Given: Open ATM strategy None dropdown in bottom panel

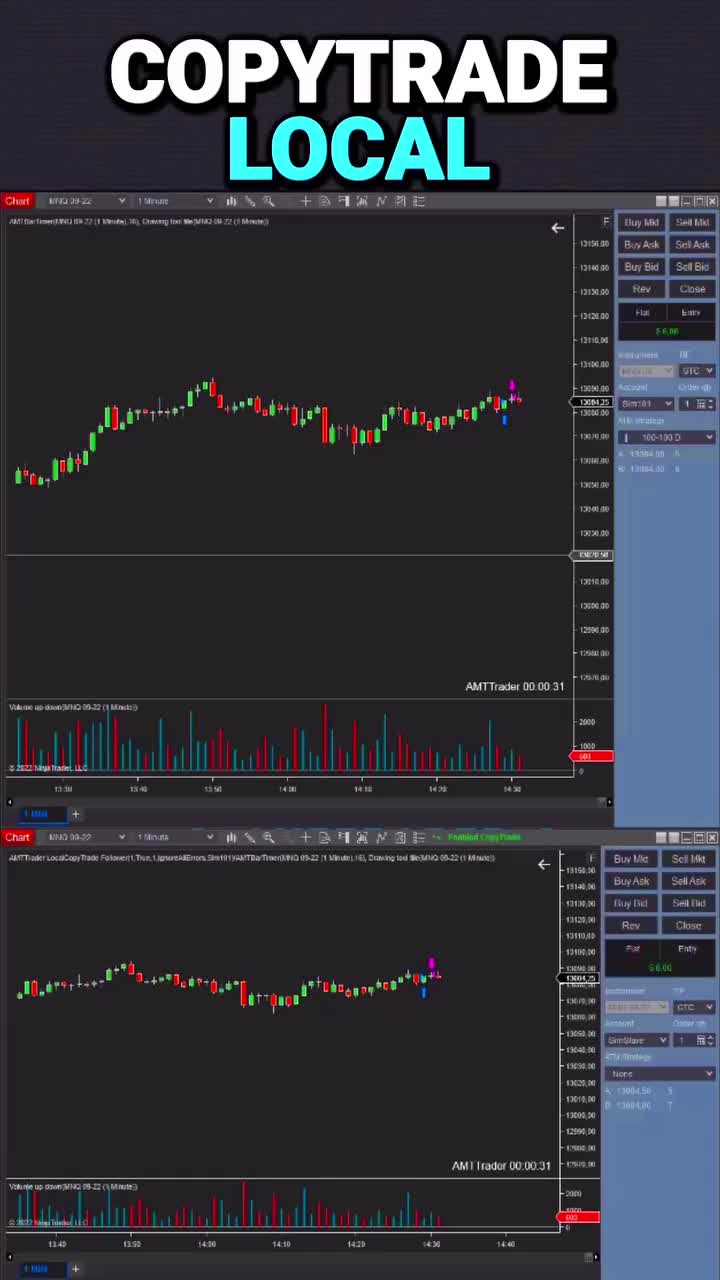Looking at the screenshot, I should pos(659,1074).
